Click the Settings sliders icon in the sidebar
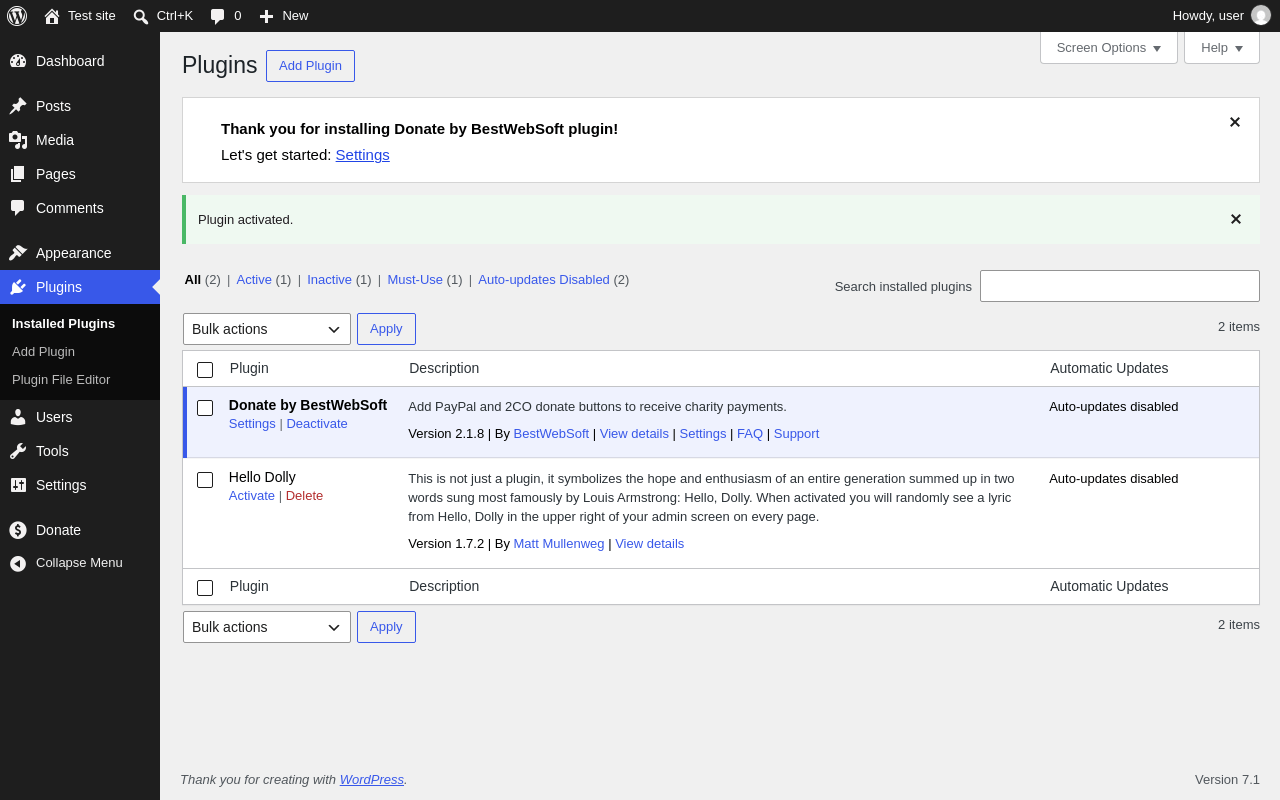 (18, 485)
